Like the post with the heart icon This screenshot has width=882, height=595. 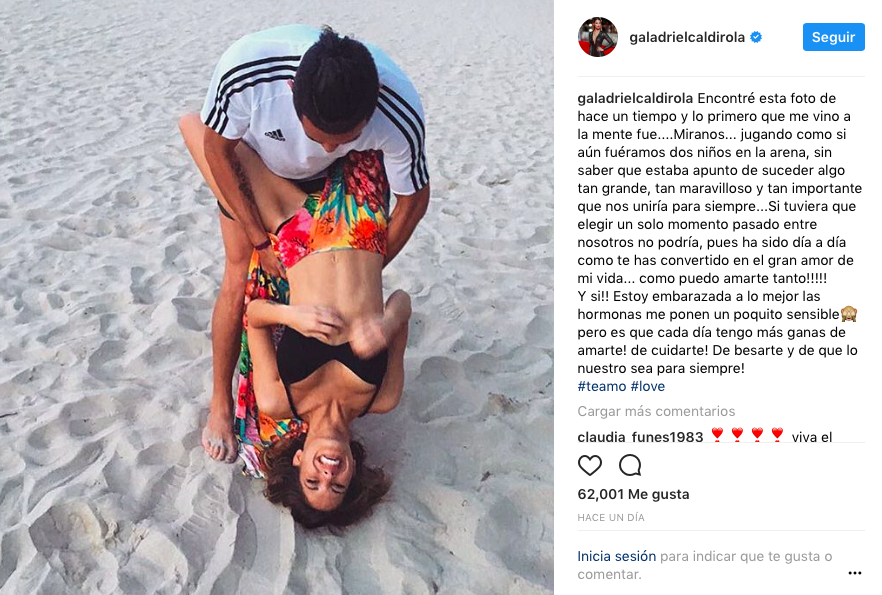pyautogui.click(x=590, y=466)
